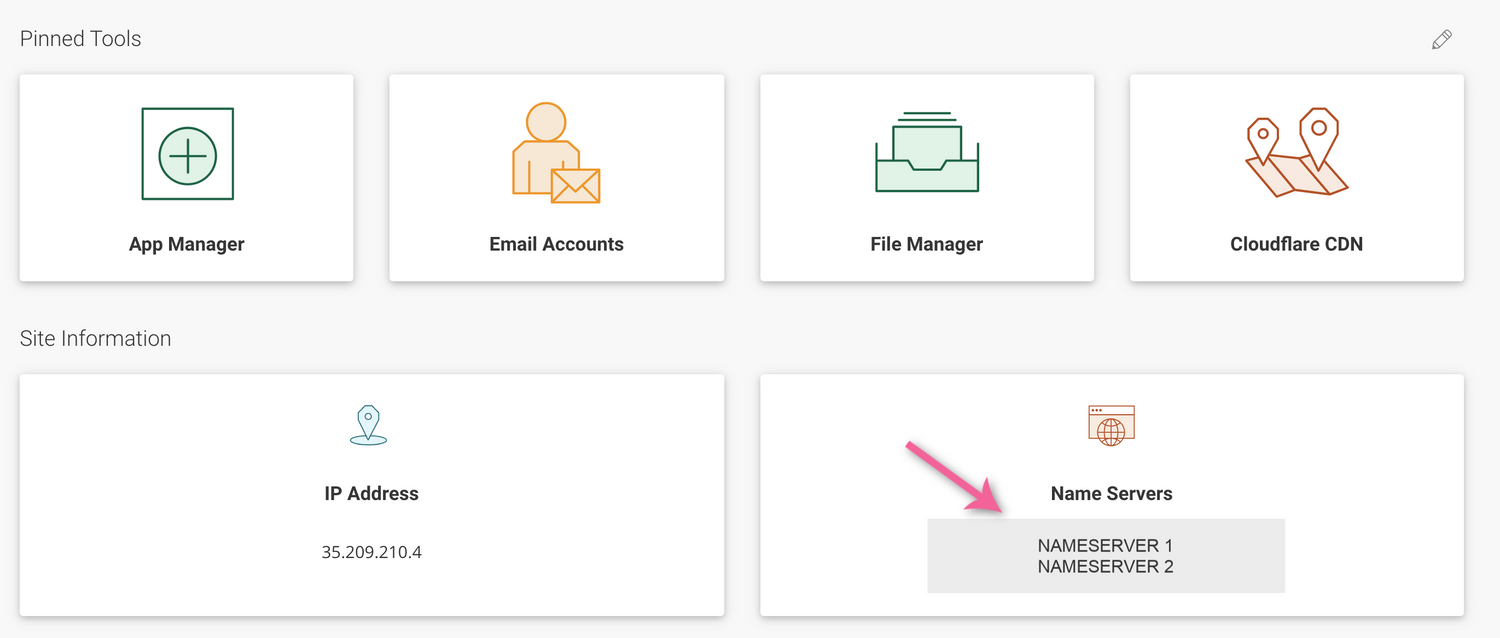Click the Pinned Tools heading

pyautogui.click(x=81, y=39)
